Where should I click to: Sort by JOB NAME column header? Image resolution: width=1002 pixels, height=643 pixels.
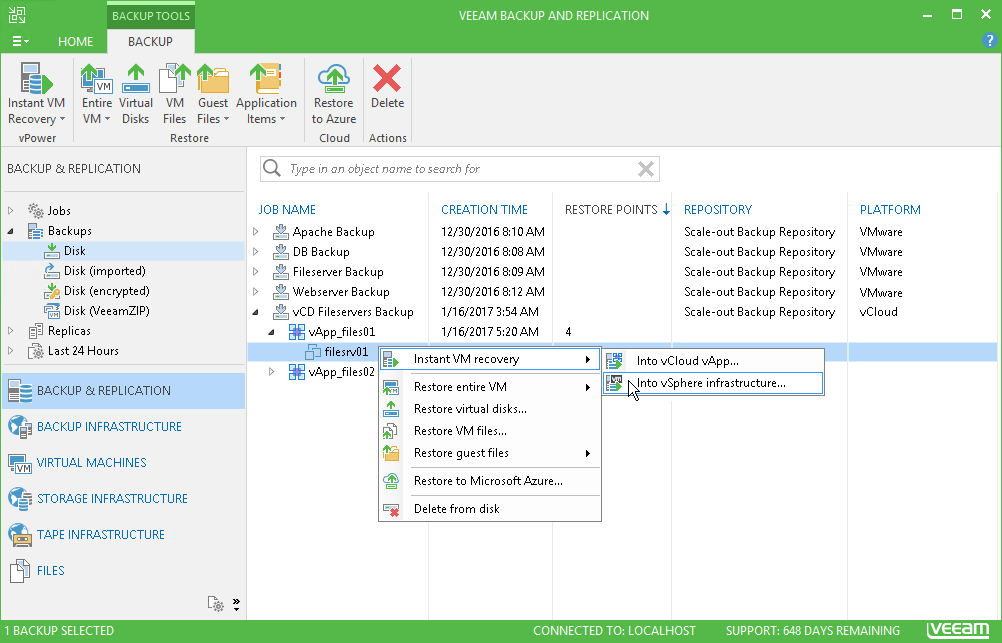[x=287, y=210]
